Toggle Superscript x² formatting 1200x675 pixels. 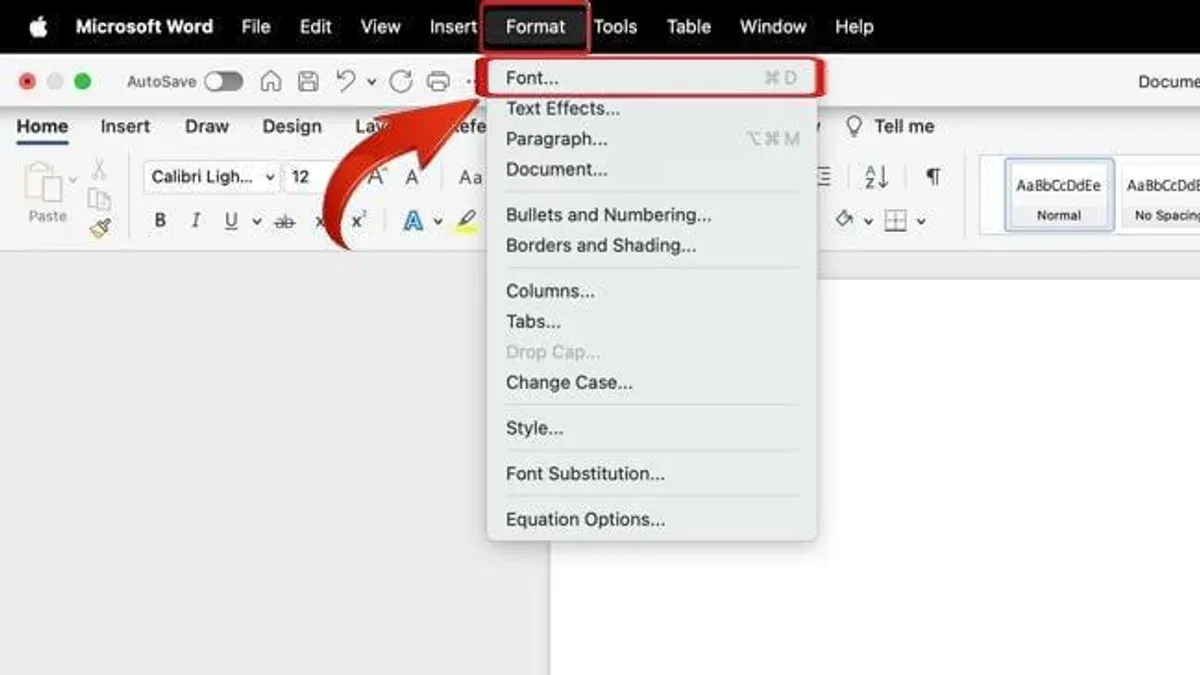click(359, 220)
